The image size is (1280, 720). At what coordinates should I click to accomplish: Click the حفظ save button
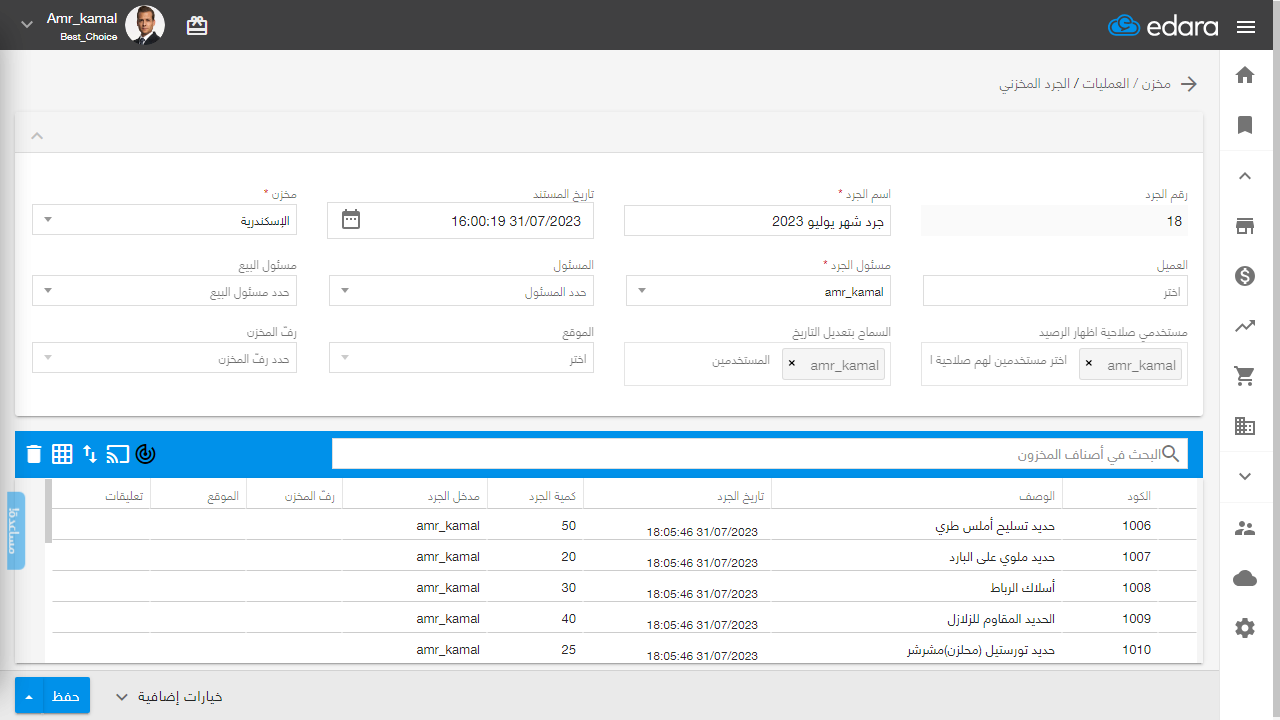click(66, 696)
